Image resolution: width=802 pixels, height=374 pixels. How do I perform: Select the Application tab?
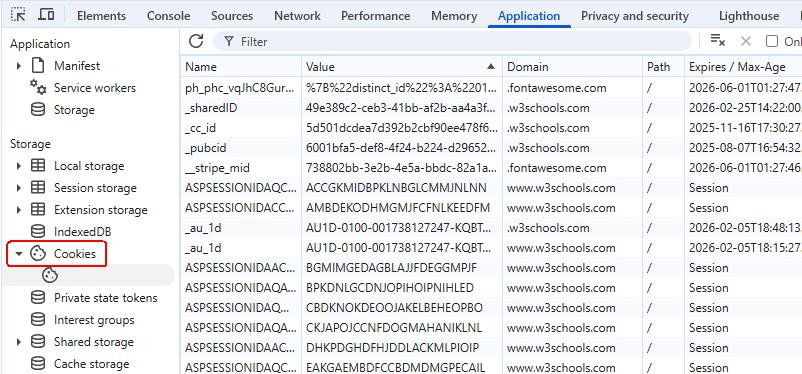[x=529, y=16]
